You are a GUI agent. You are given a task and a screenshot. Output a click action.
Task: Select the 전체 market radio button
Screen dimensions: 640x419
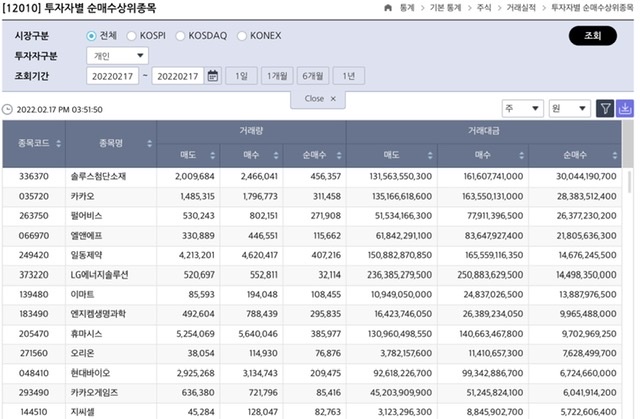pyautogui.click(x=92, y=36)
